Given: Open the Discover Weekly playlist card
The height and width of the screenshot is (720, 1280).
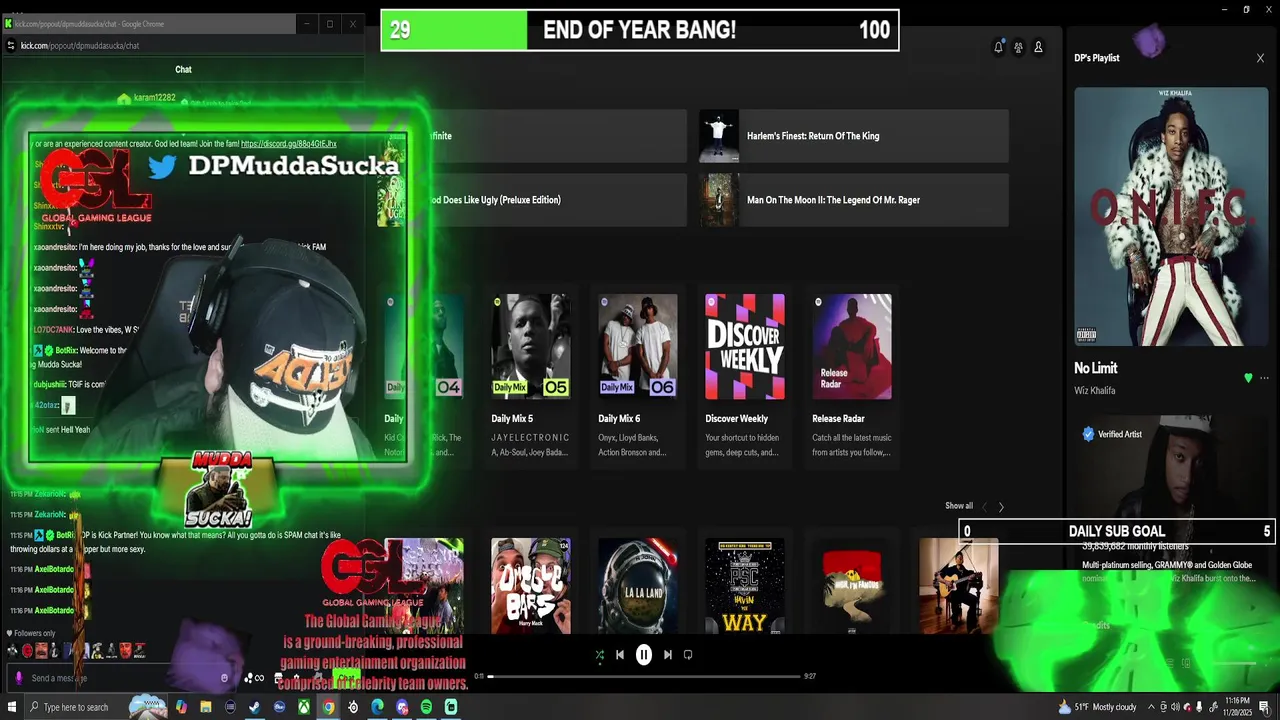Looking at the screenshot, I should tap(745, 375).
